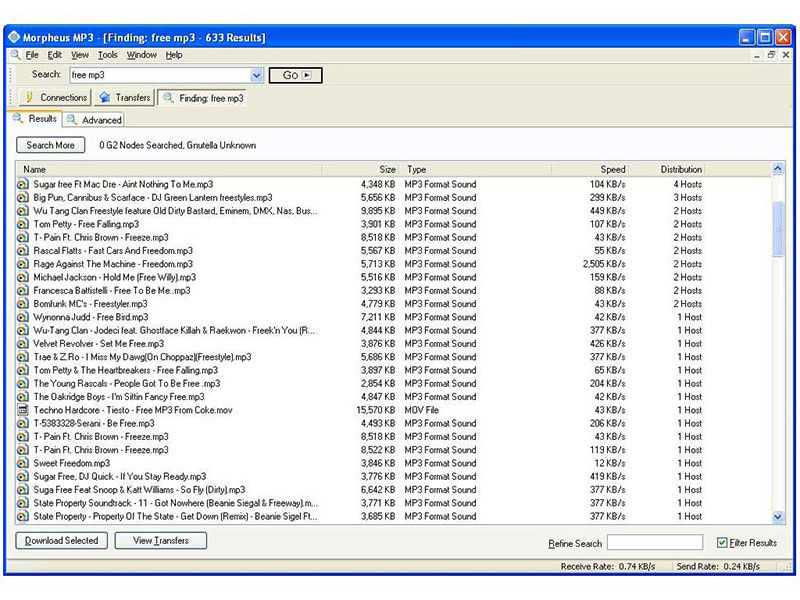Click MP3 icon of The Oakridge Boys row

tap(22, 396)
